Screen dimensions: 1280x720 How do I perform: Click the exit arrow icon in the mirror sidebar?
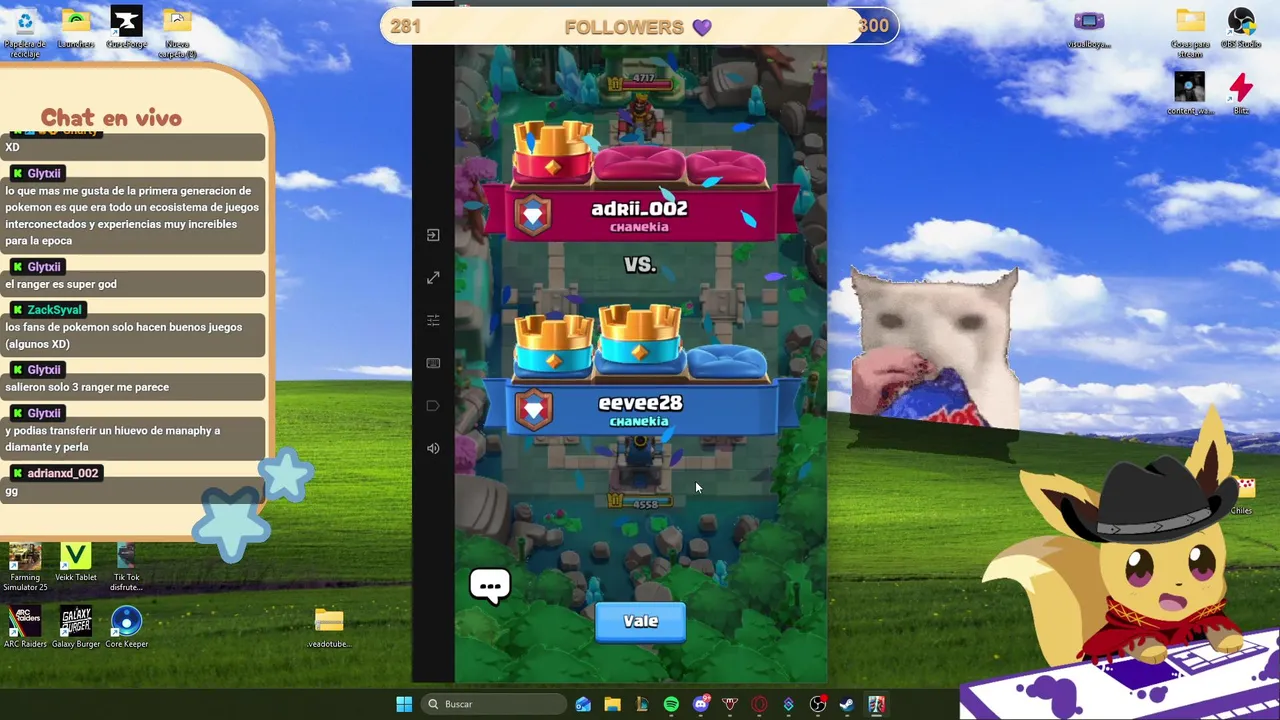(x=433, y=235)
